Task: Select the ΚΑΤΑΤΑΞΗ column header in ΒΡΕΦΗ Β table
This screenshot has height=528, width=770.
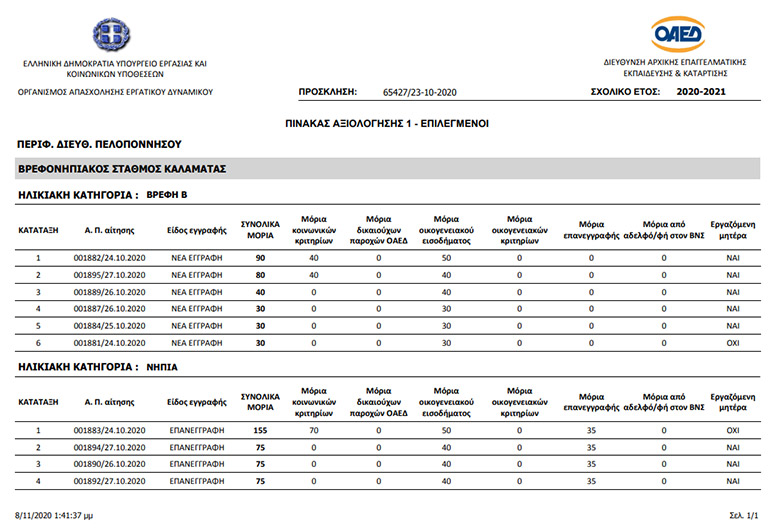Action: tap(38, 230)
